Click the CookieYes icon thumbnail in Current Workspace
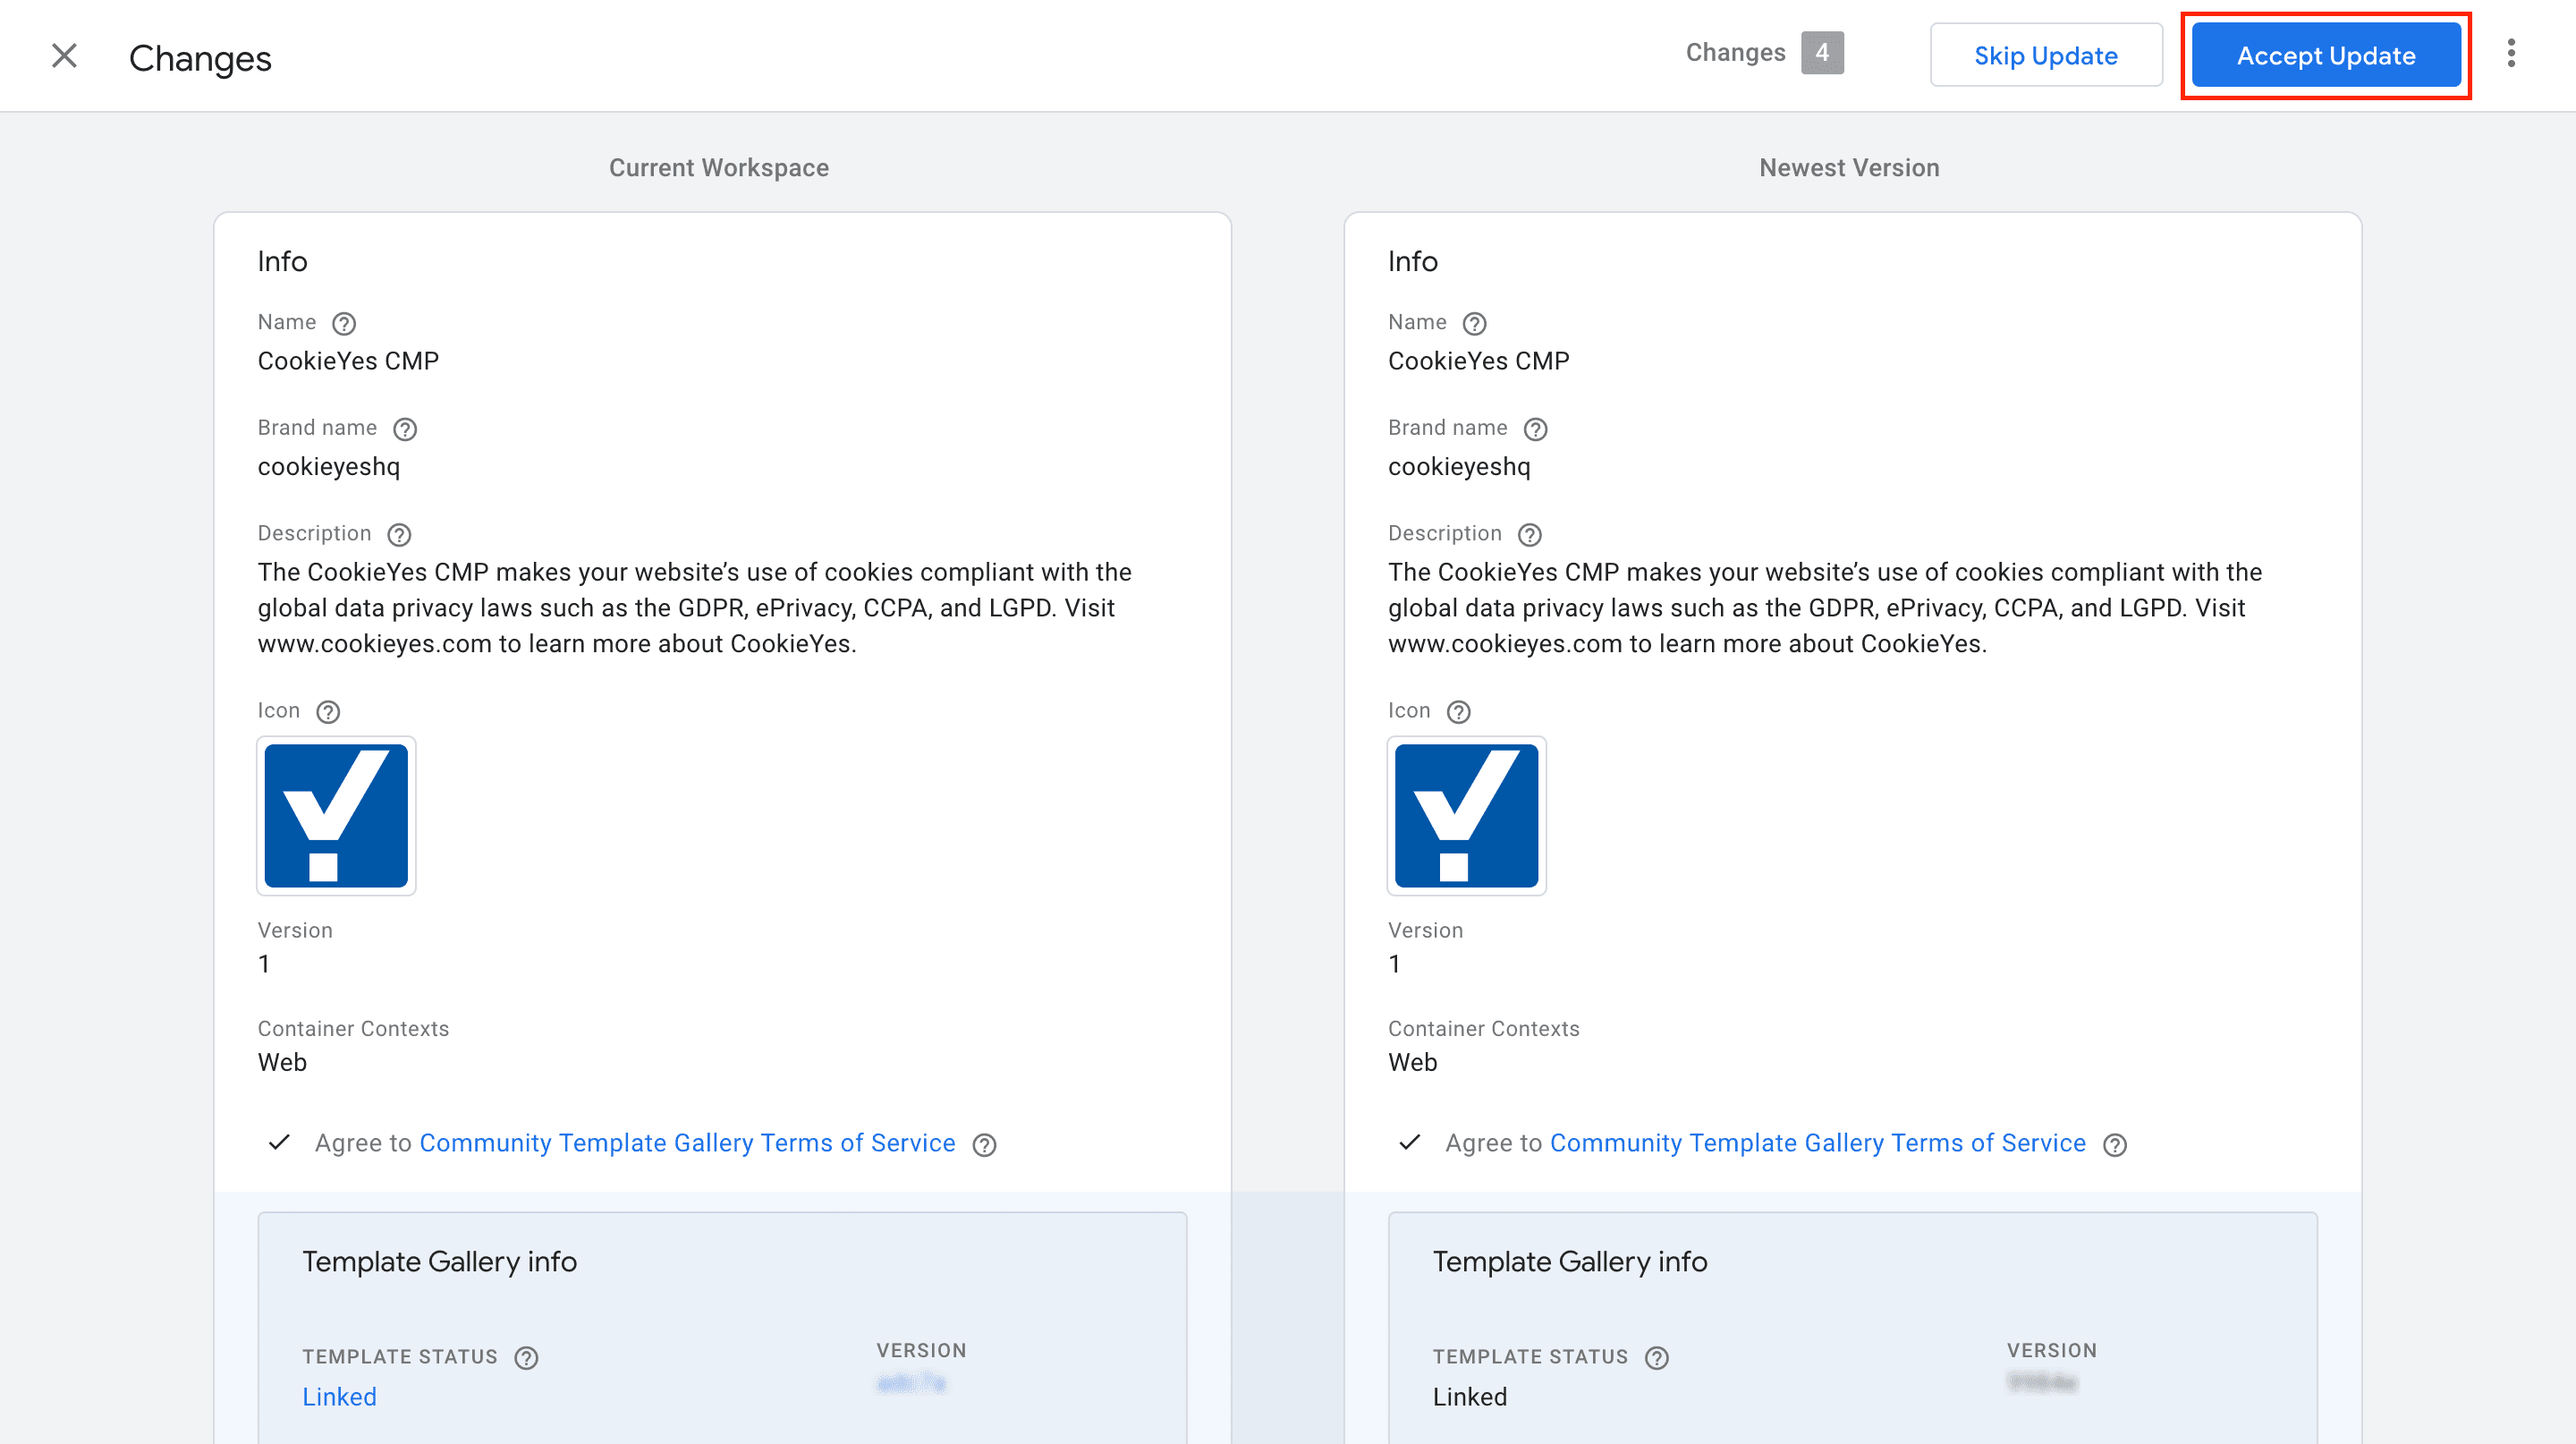 pos(336,816)
